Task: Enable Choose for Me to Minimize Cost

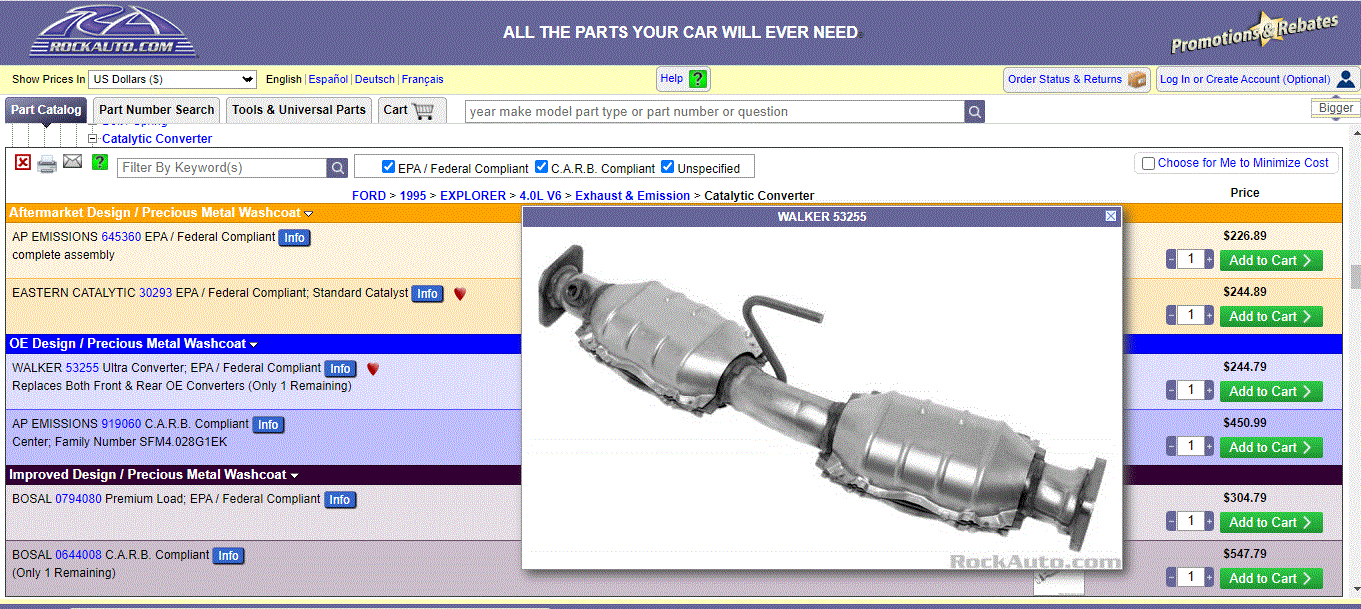Action: [1148, 163]
